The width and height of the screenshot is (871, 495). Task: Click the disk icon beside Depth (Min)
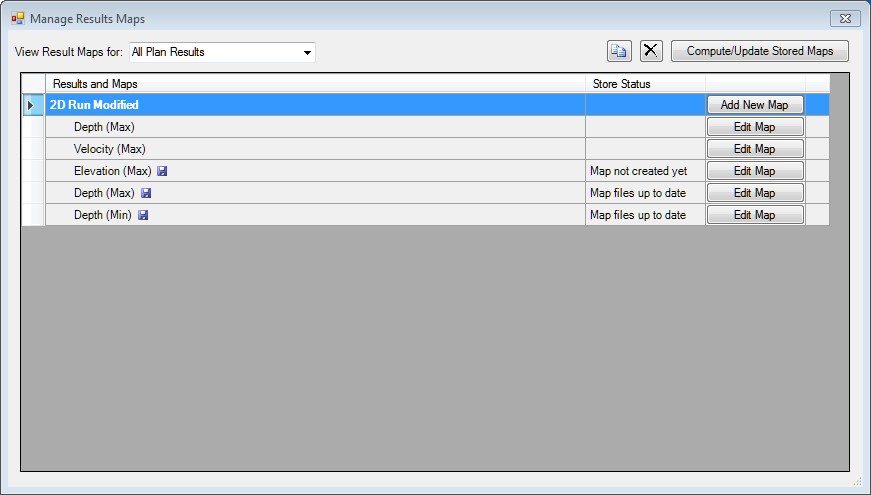pos(143,215)
